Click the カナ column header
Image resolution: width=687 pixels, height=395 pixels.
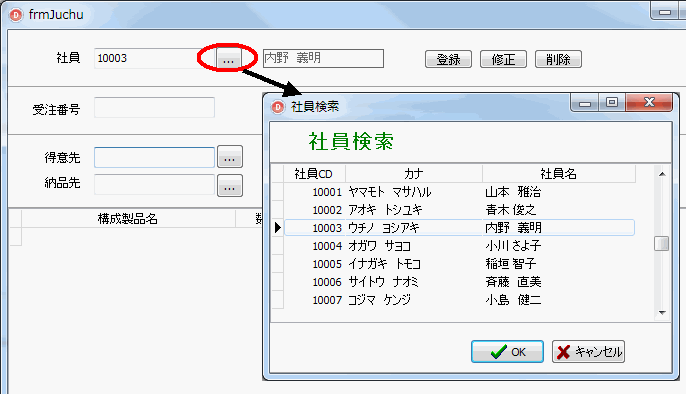point(414,174)
